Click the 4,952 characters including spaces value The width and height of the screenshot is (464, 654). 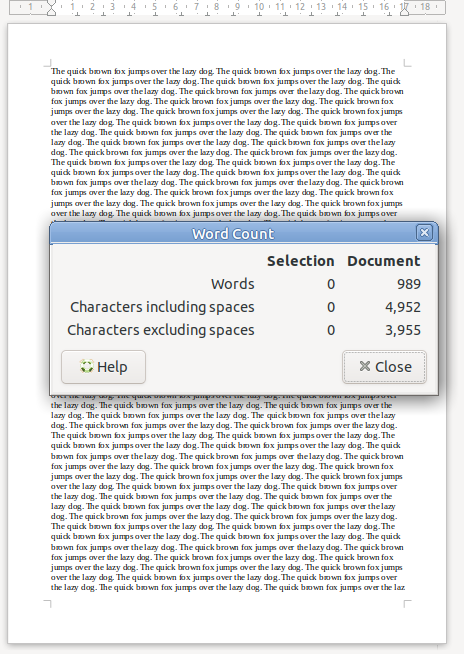[x=403, y=307]
